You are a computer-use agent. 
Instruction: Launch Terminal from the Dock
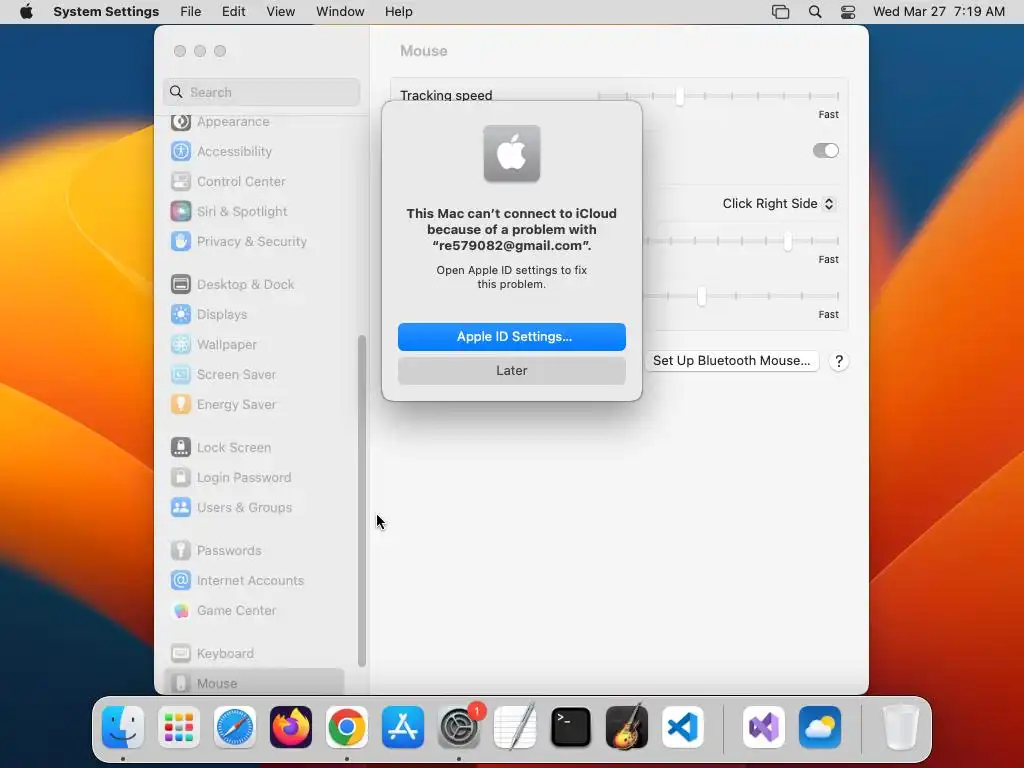click(x=571, y=727)
